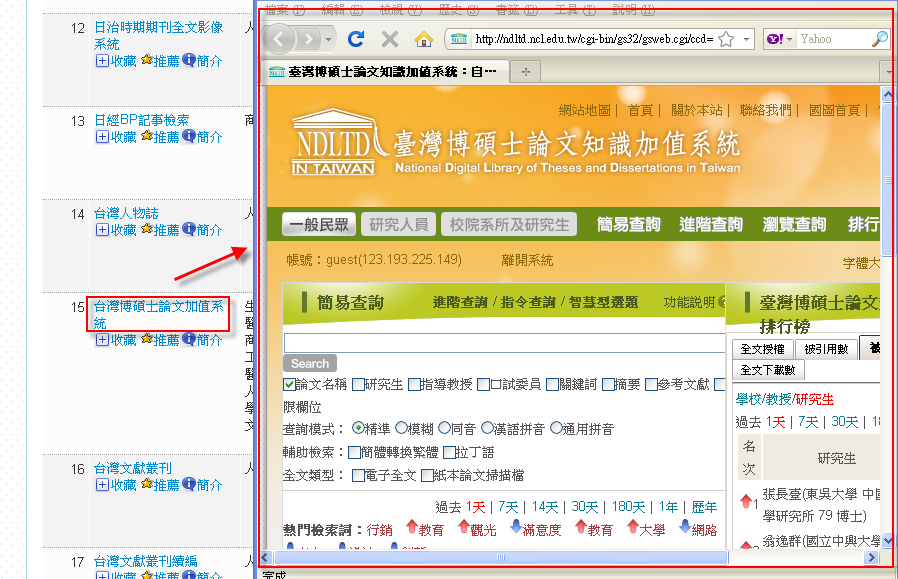This screenshot has width=898, height=579.
Task: Open the 台灣博碩士論文加值系統 link
Action: tap(158, 314)
